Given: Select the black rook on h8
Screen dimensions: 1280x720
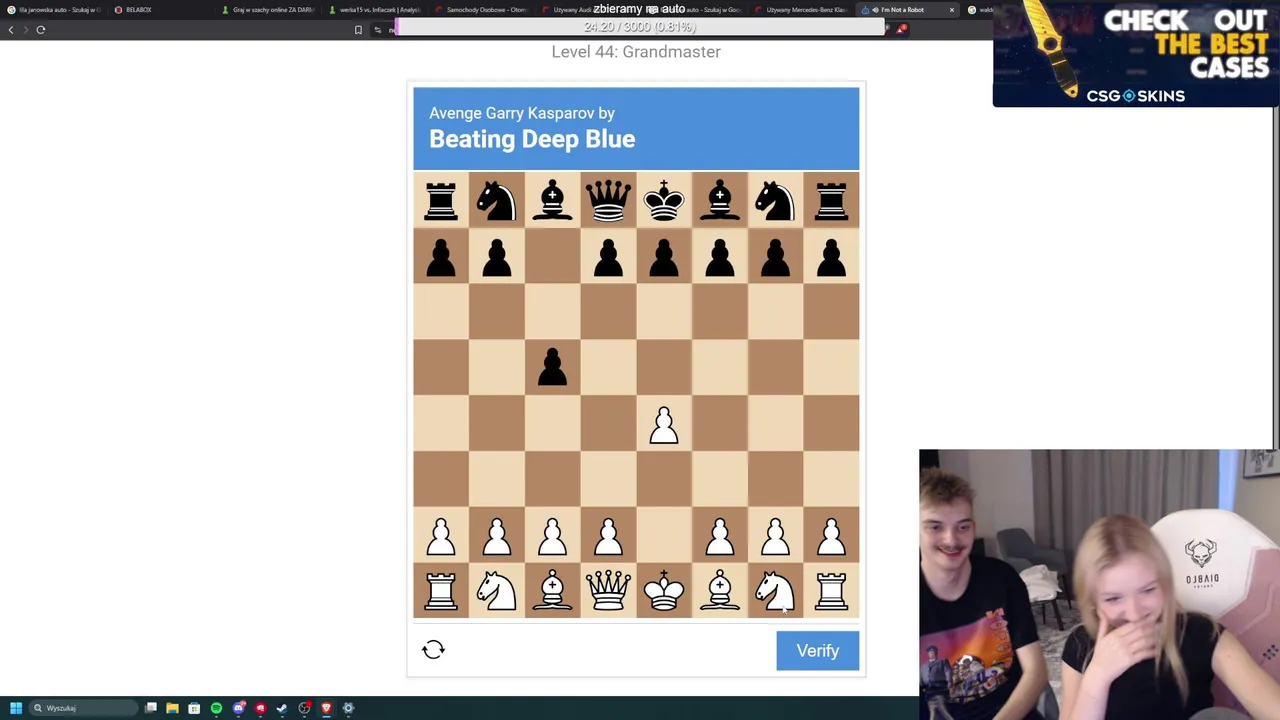Looking at the screenshot, I should point(831,201).
